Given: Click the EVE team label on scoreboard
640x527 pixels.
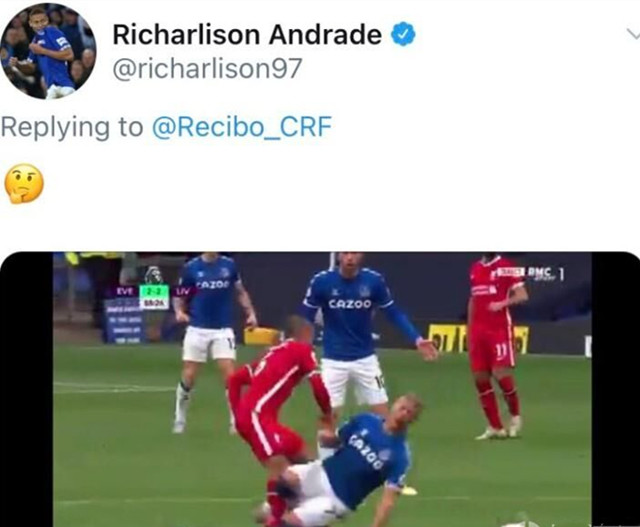Looking at the screenshot, I should coord(125,291).
